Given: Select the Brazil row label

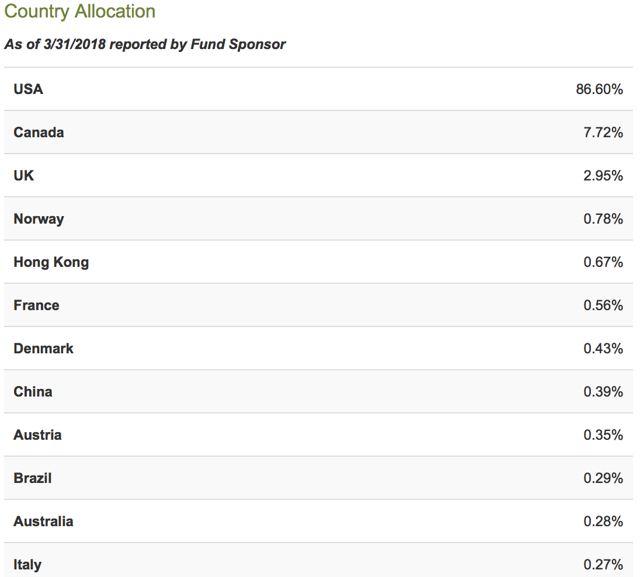Looking at the screenshot, I should [33, 478].
